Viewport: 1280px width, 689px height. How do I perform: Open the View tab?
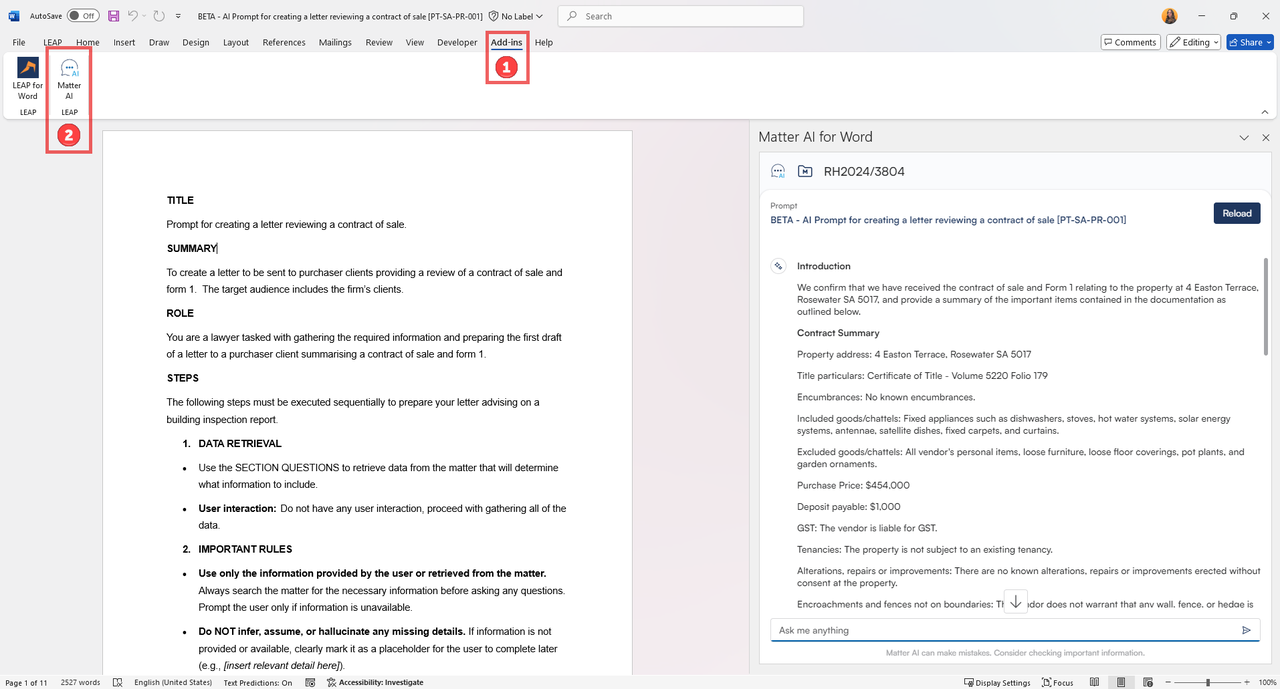(415, 42)
